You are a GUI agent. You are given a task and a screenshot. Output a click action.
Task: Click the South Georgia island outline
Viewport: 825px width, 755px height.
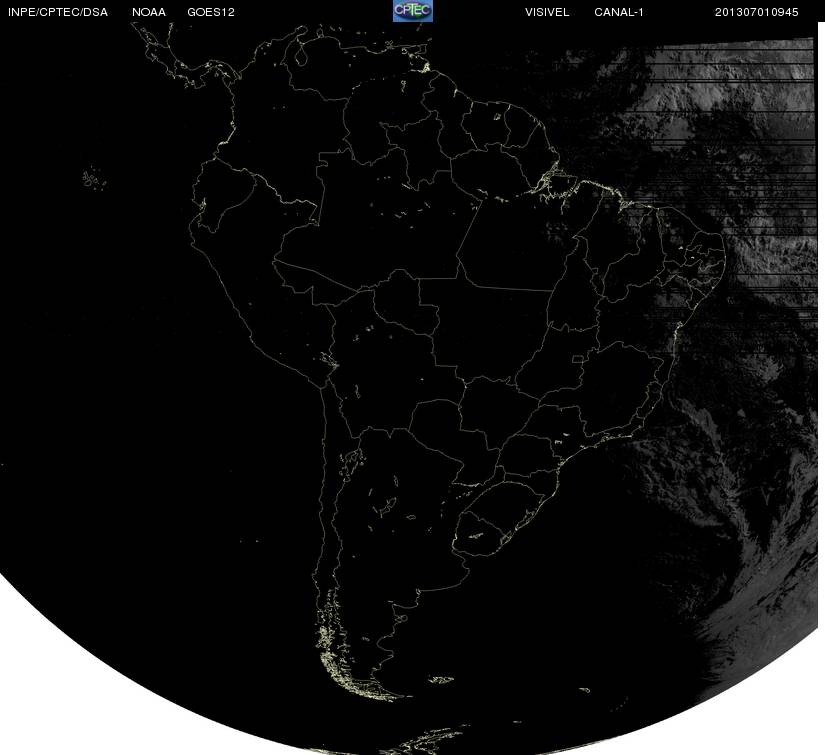pyautogui.click(x=584, y=690)
